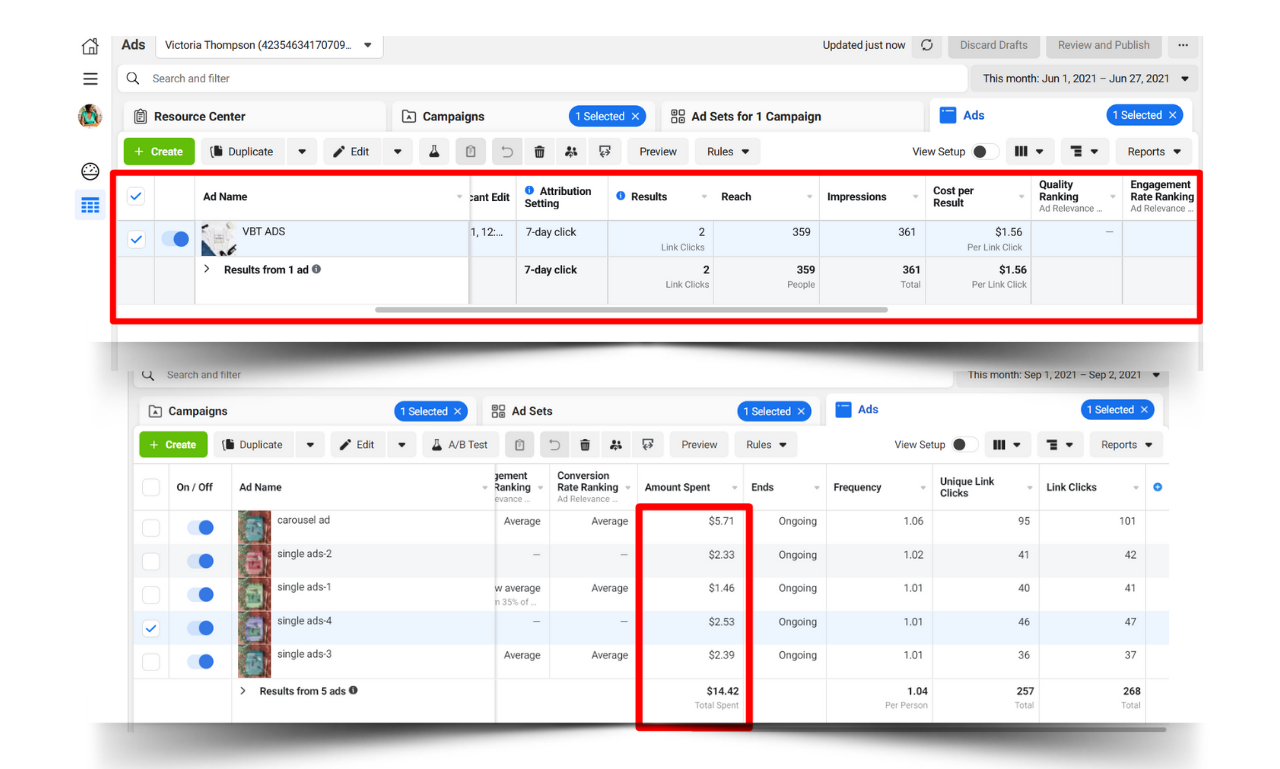Click the Discard Drafts button
This screenshot has height=769, width=1280.
(993, 45)
